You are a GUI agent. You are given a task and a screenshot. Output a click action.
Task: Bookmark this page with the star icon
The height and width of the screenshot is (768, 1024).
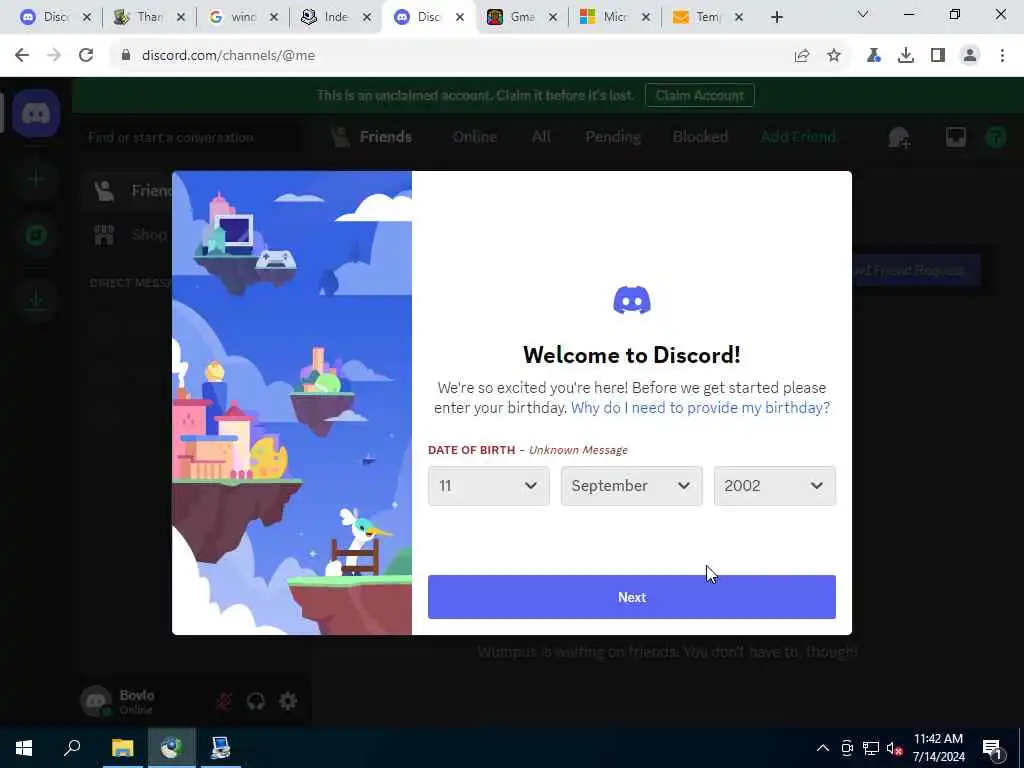(x=834, y=56)
